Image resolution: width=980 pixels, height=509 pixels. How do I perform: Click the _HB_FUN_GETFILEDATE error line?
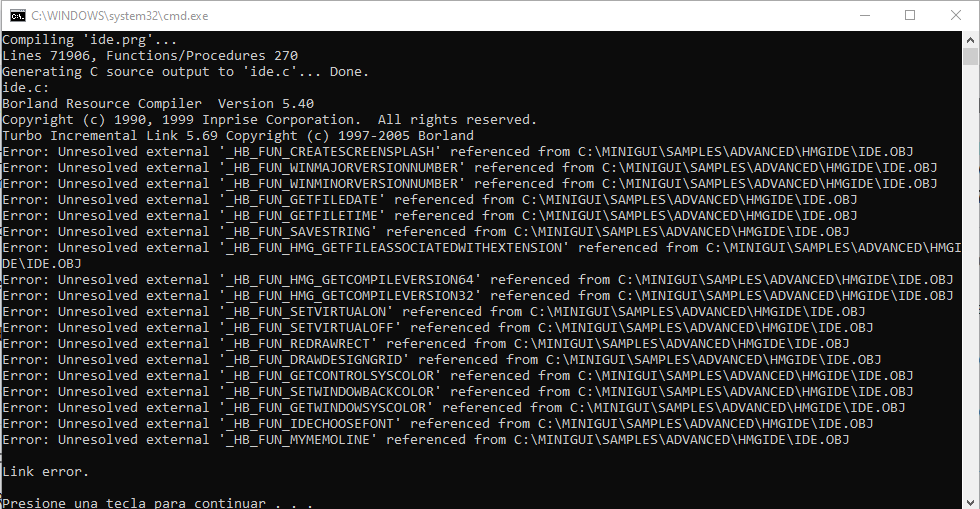429,199
